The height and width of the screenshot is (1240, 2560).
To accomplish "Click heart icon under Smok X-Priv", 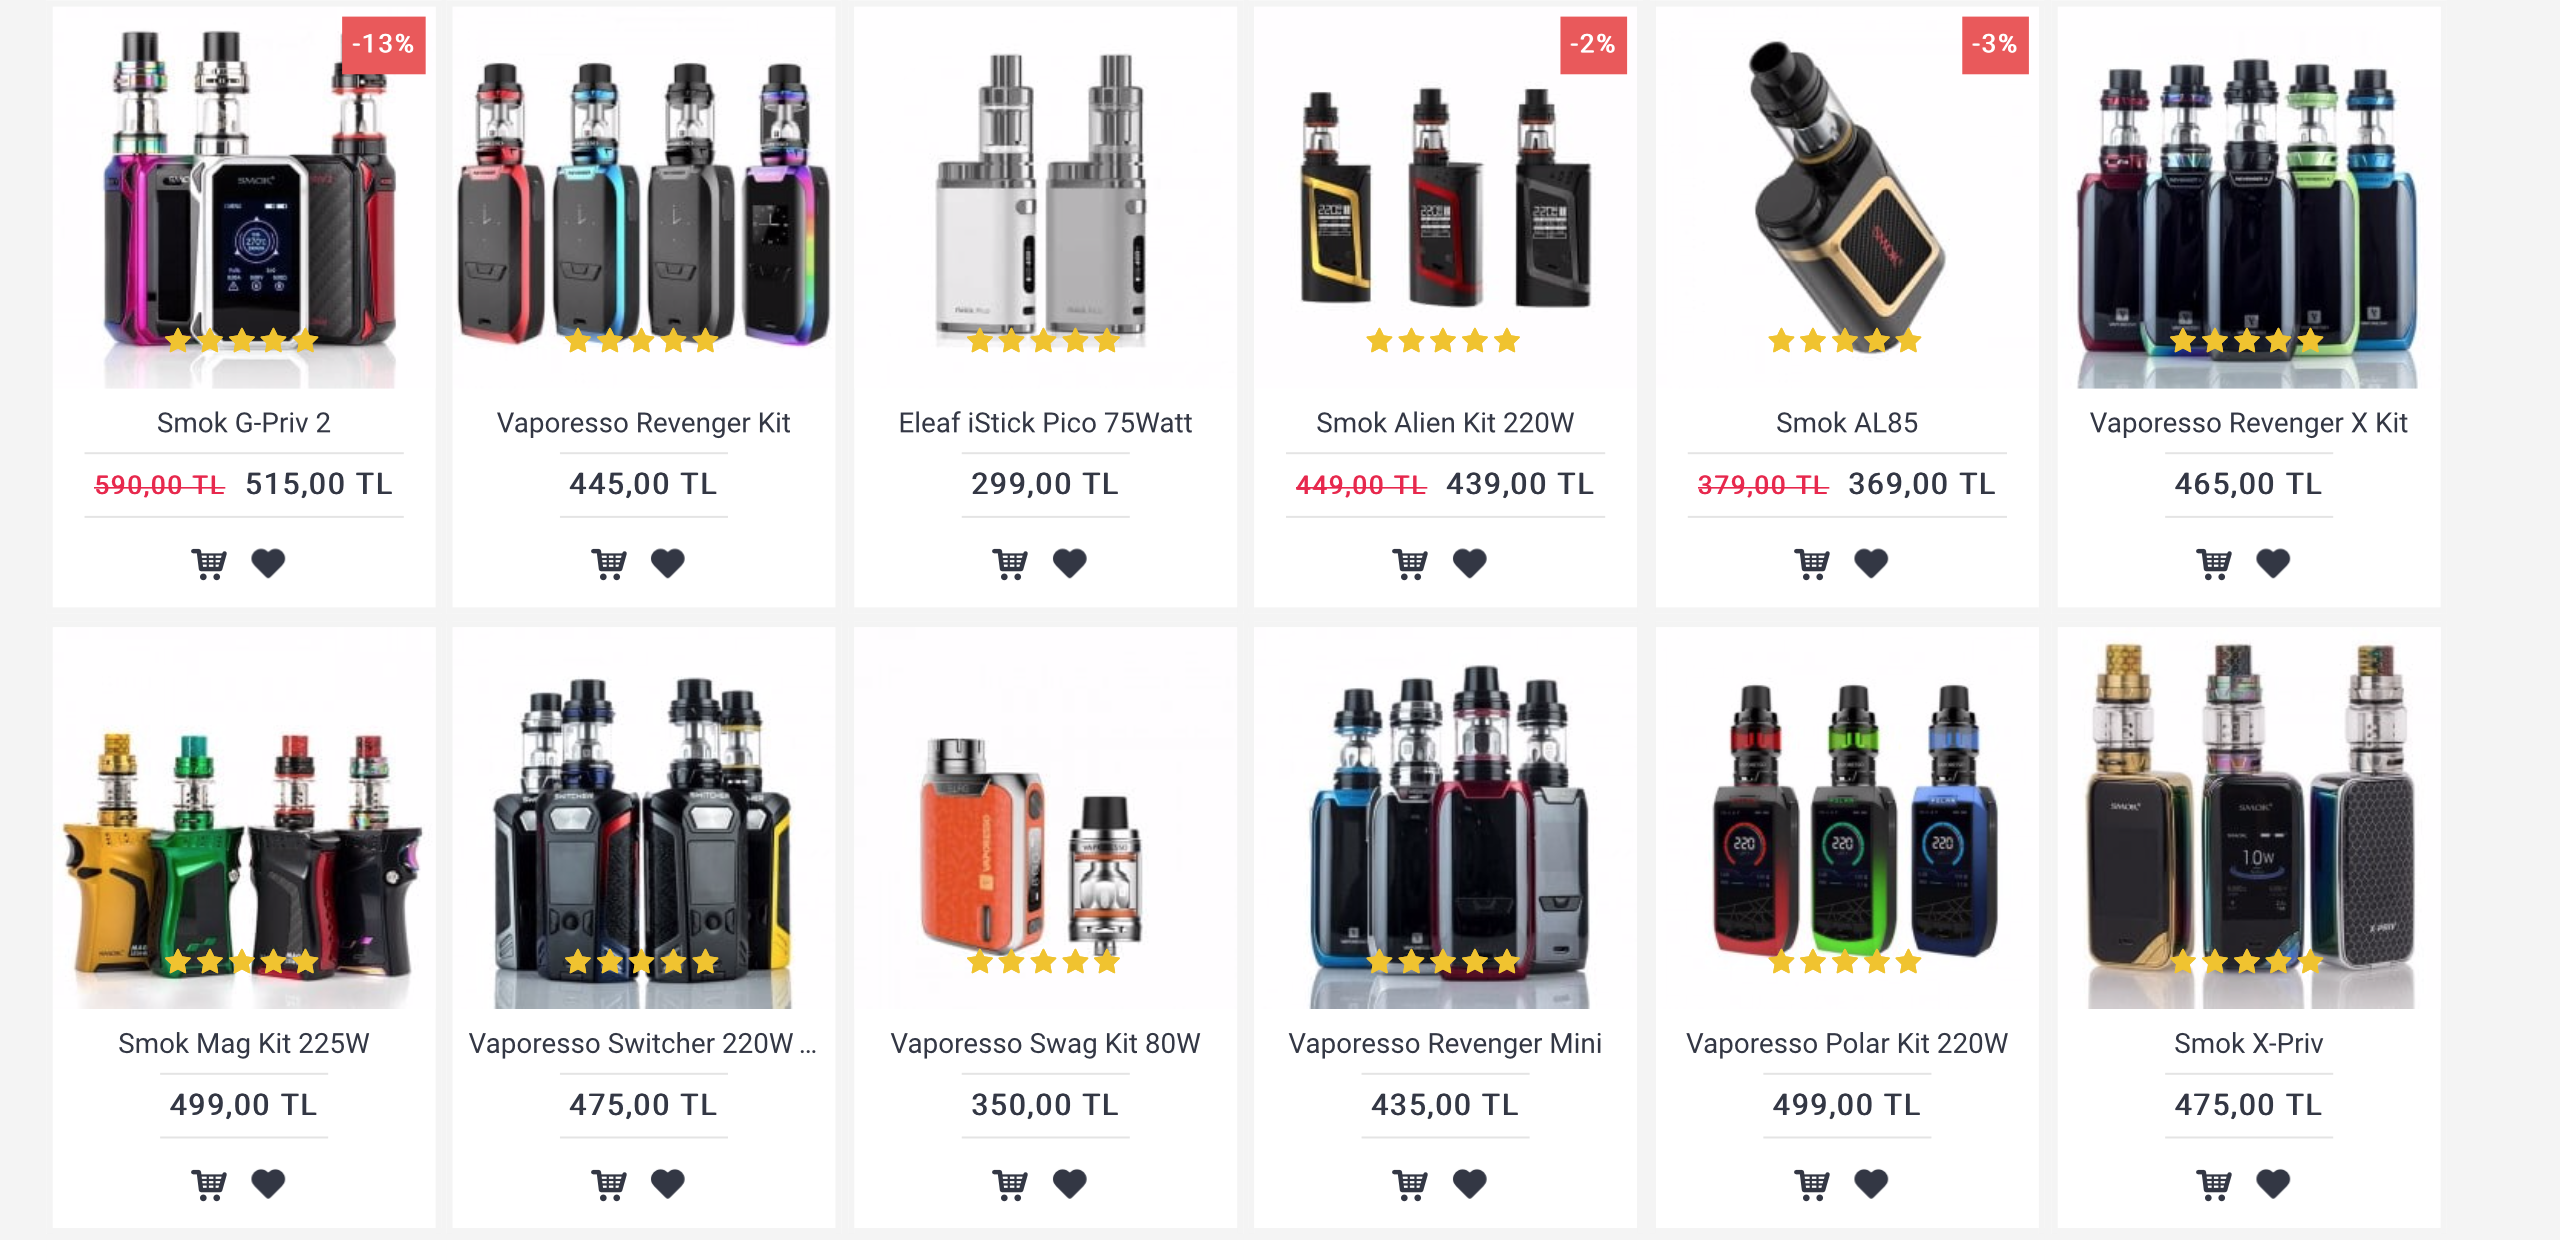I will 2273,1184.
